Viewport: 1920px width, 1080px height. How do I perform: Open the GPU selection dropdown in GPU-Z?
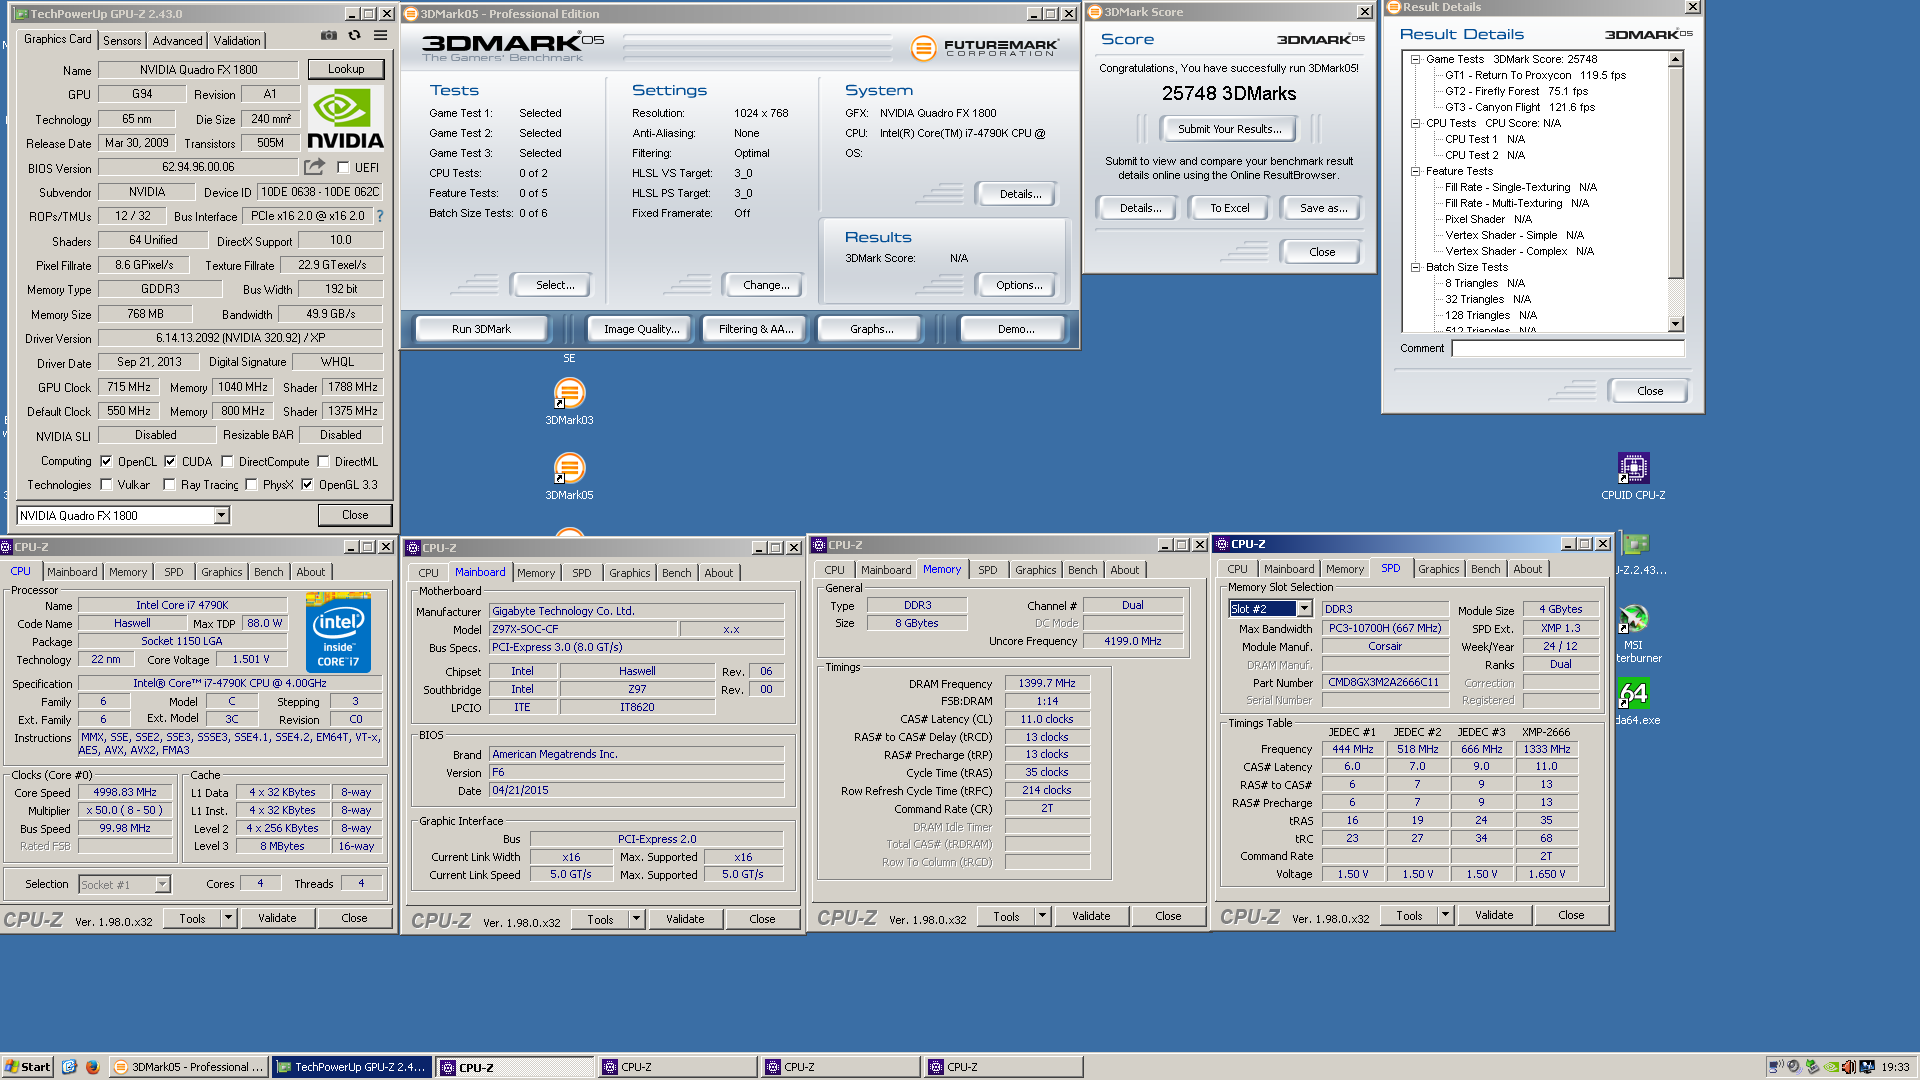click(221, 516)
